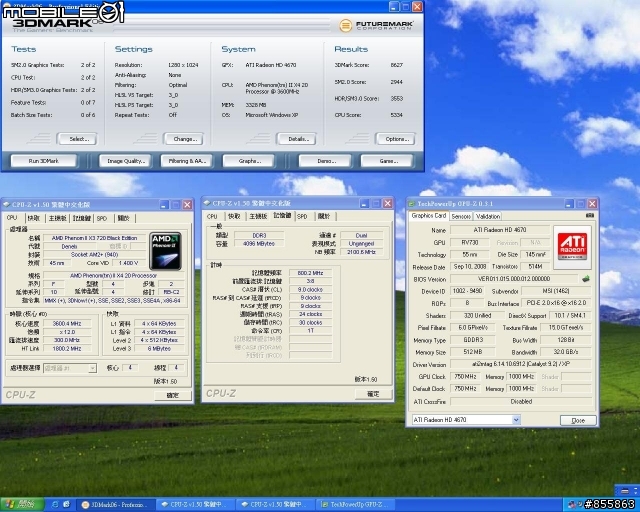This screenshot has height=512, width=640.
Task: Select Graphics Card tab in GPU-Z
Action: pos(429,216)
